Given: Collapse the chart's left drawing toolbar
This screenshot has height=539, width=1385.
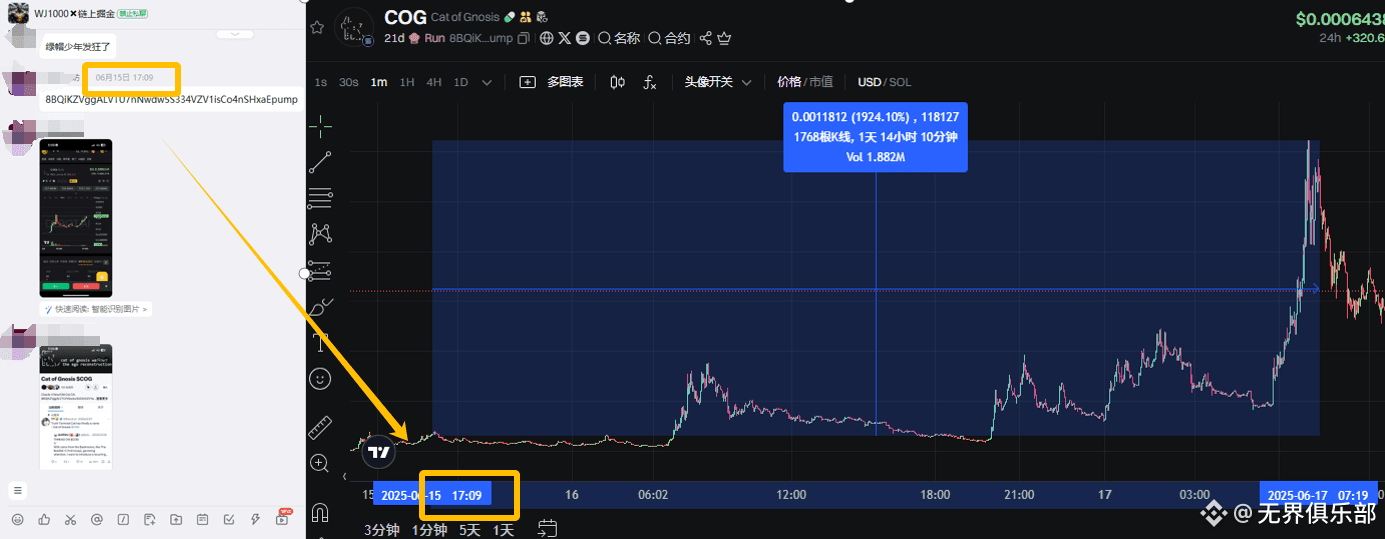Looking at the screenshot, I should (345, 477).
